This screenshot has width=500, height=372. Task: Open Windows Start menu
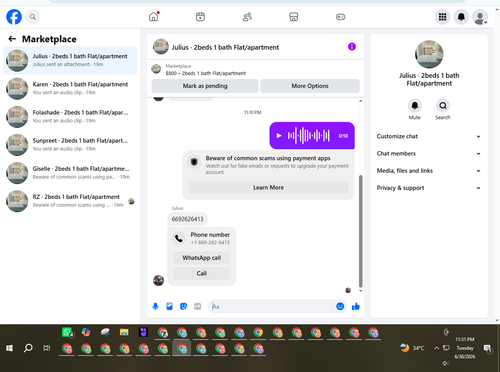coord(9,348)
